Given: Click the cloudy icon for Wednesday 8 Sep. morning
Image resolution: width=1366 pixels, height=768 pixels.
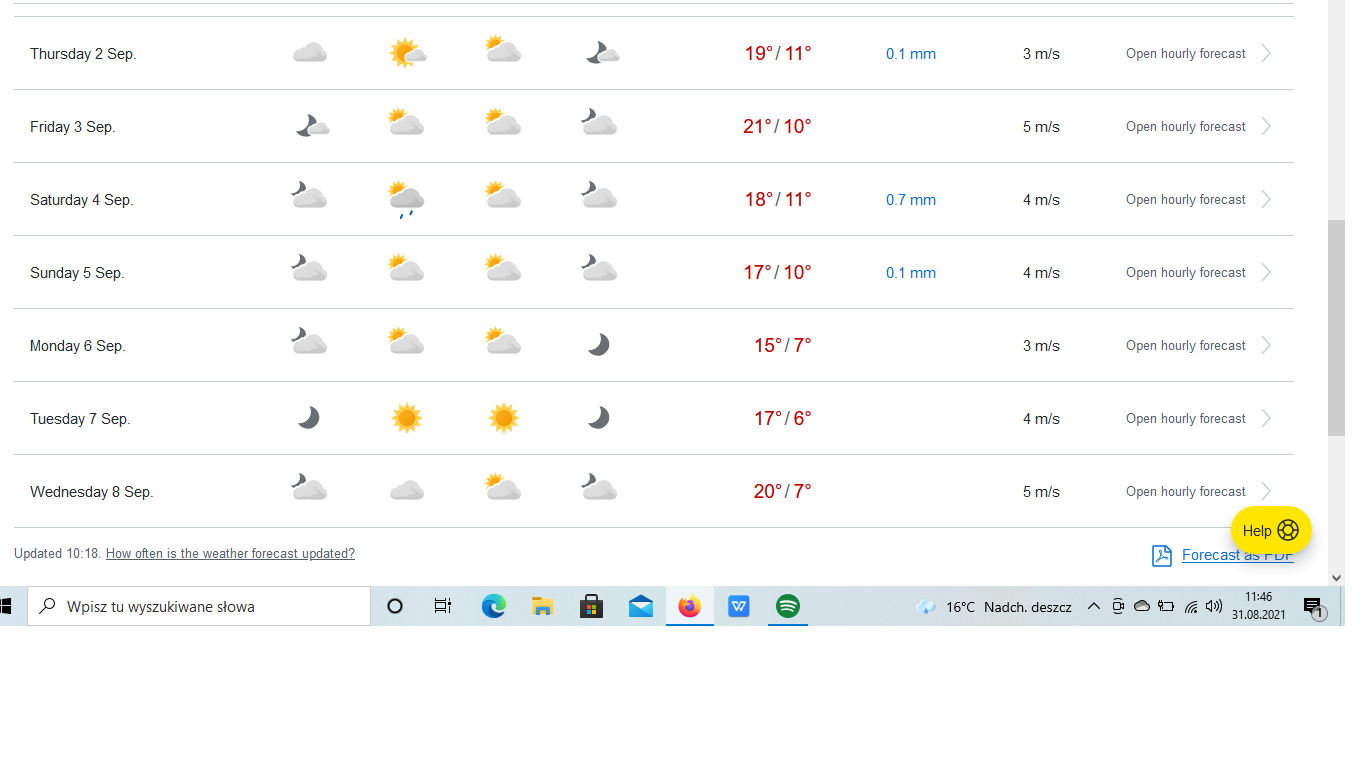Looking at the screenshot, I should click(x=406, y=491).
